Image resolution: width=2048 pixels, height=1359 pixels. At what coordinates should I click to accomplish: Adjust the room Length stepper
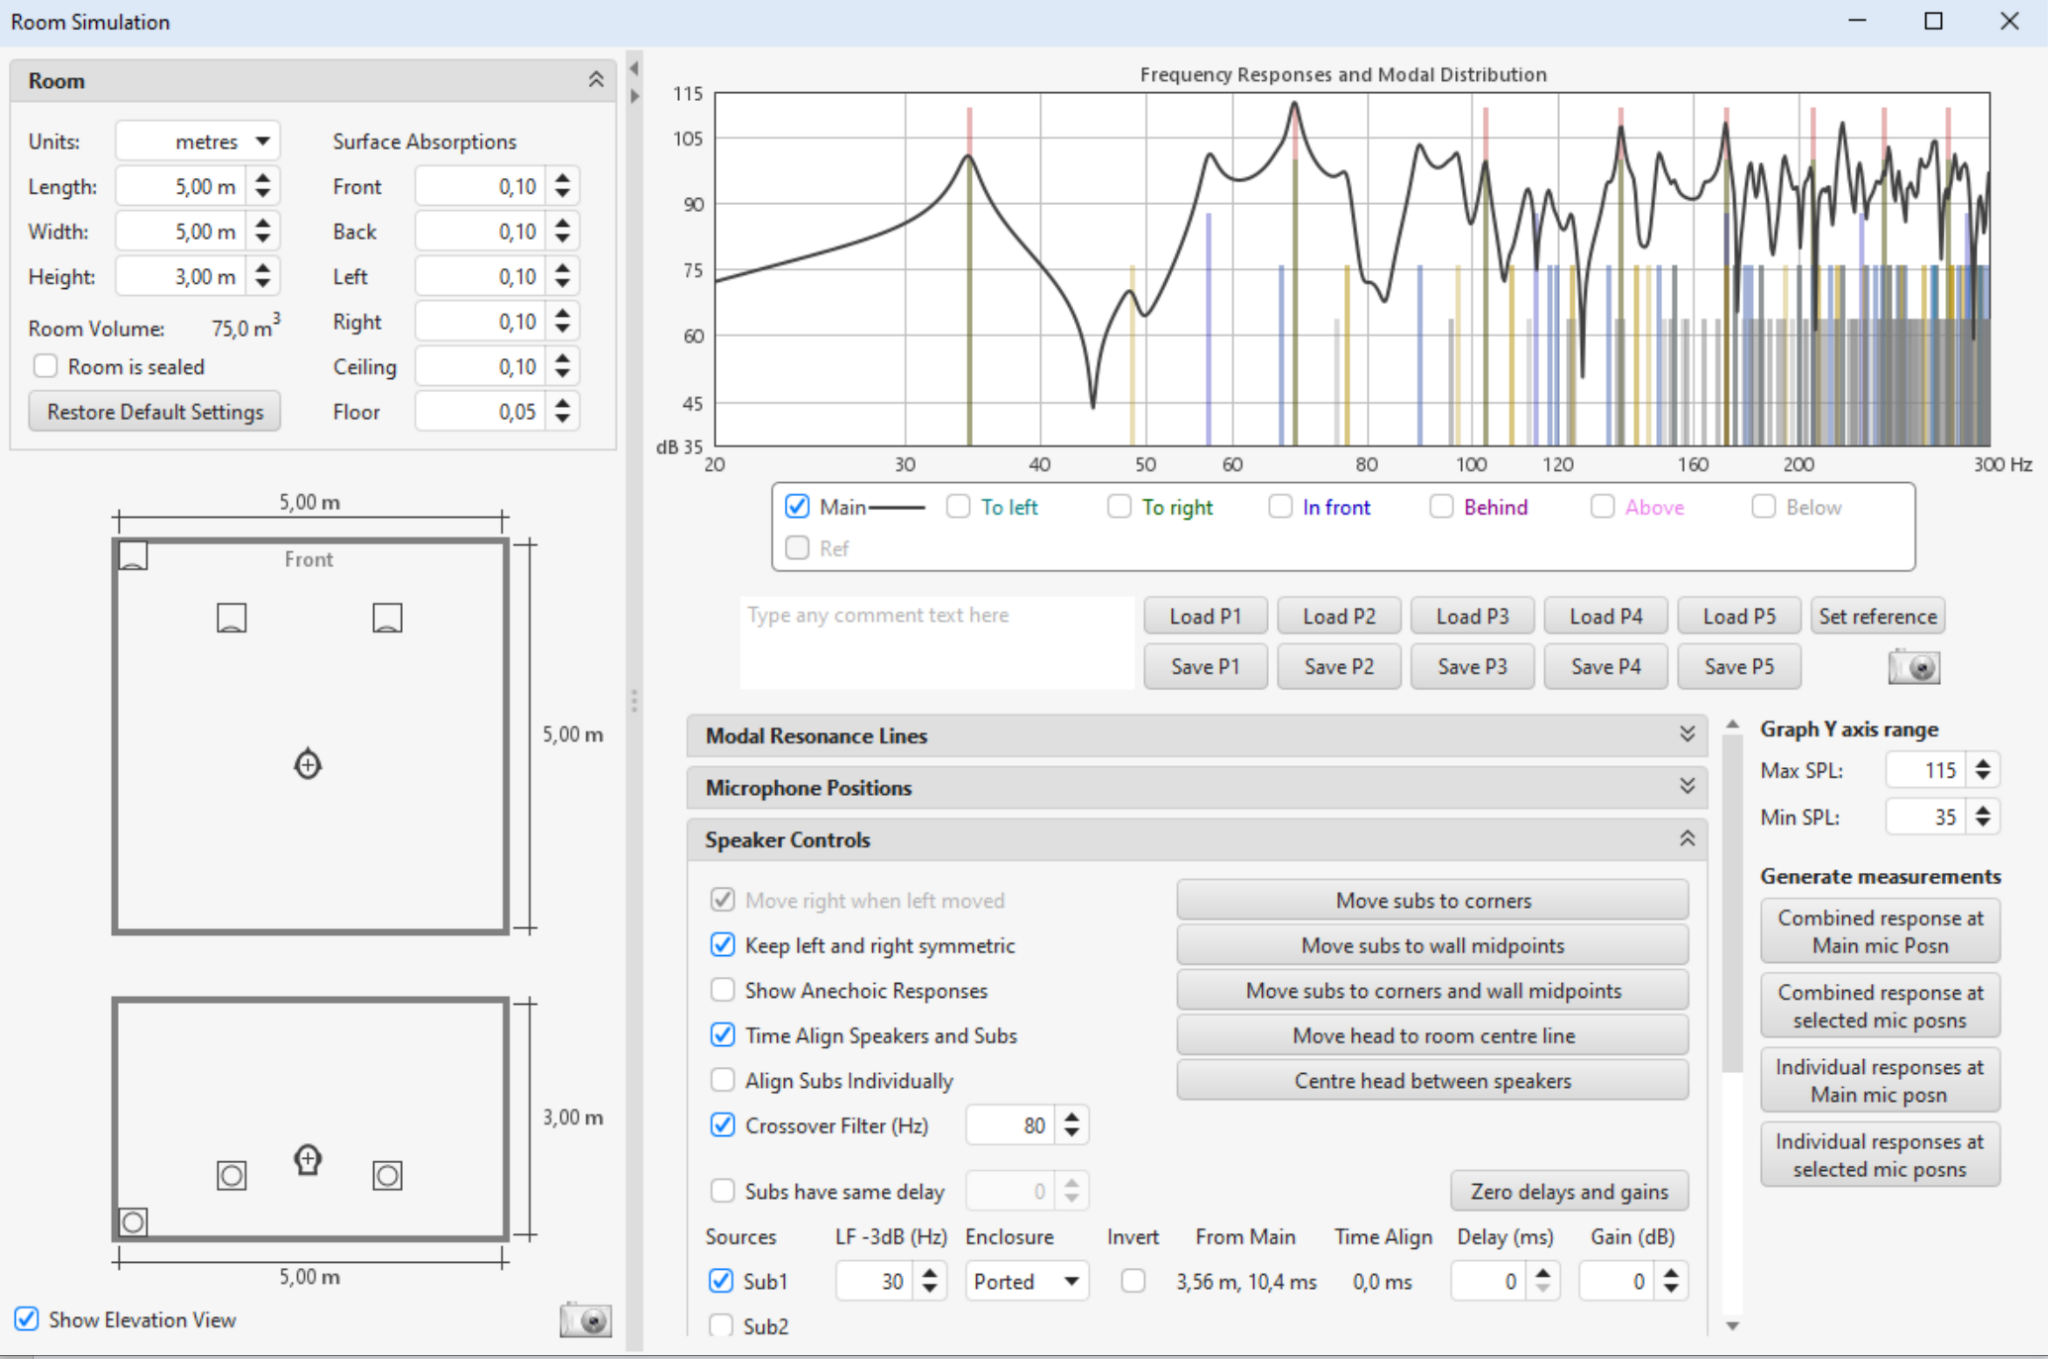(262, 186)
